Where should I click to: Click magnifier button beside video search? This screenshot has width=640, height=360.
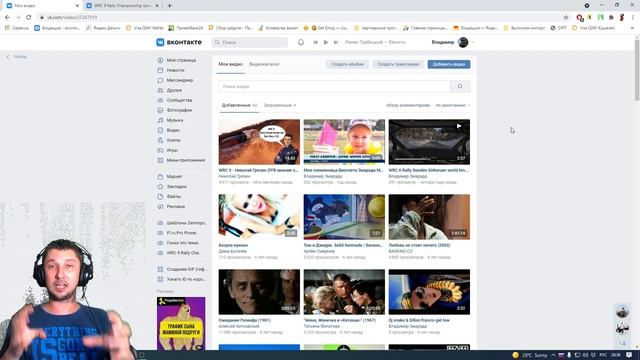tap(460, 87)
